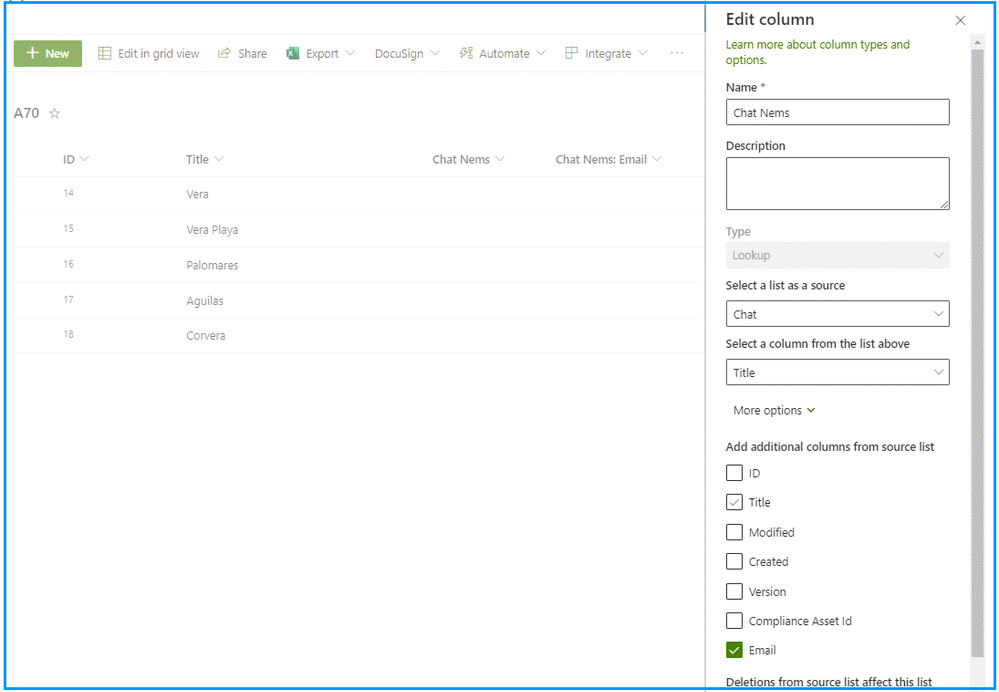Viewport: 999px width, 692px height.
Task: Collapse the More options expander
Action: tap(774, 410)
